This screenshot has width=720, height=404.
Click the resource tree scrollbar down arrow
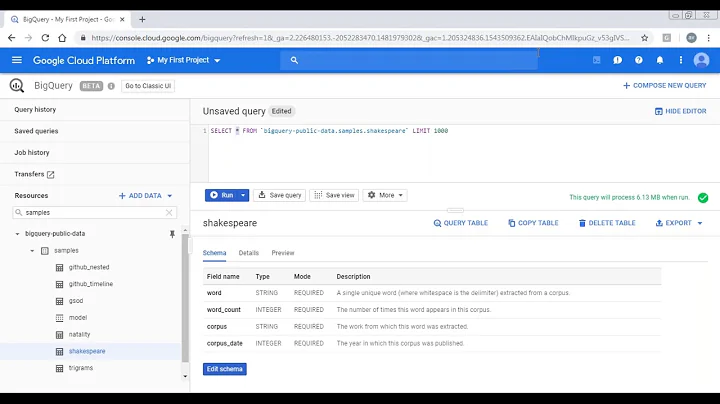click(185, 376)
